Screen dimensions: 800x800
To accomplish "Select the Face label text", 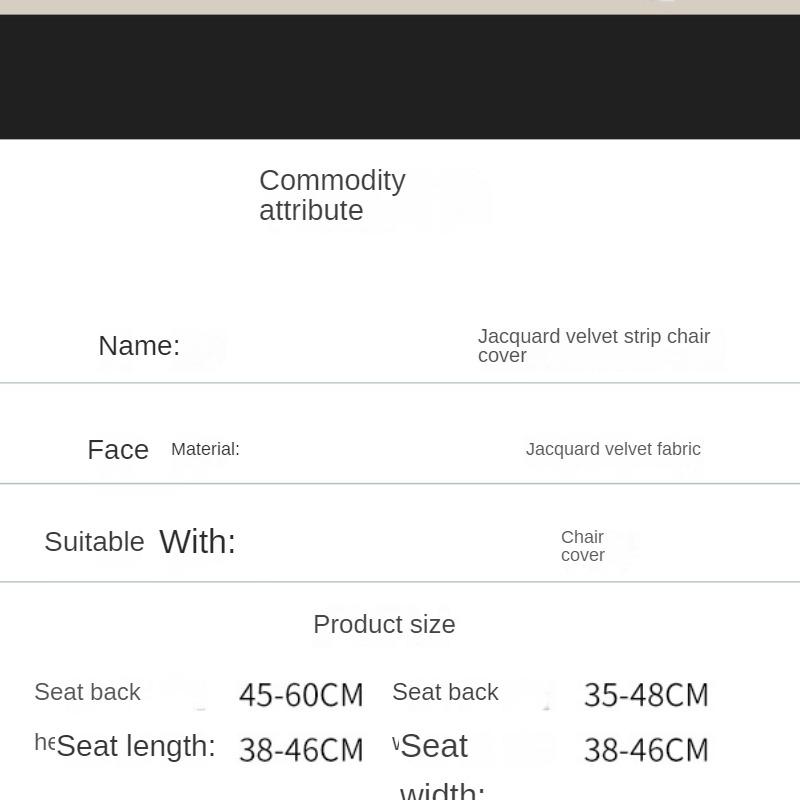I will [x=118, y=450].
